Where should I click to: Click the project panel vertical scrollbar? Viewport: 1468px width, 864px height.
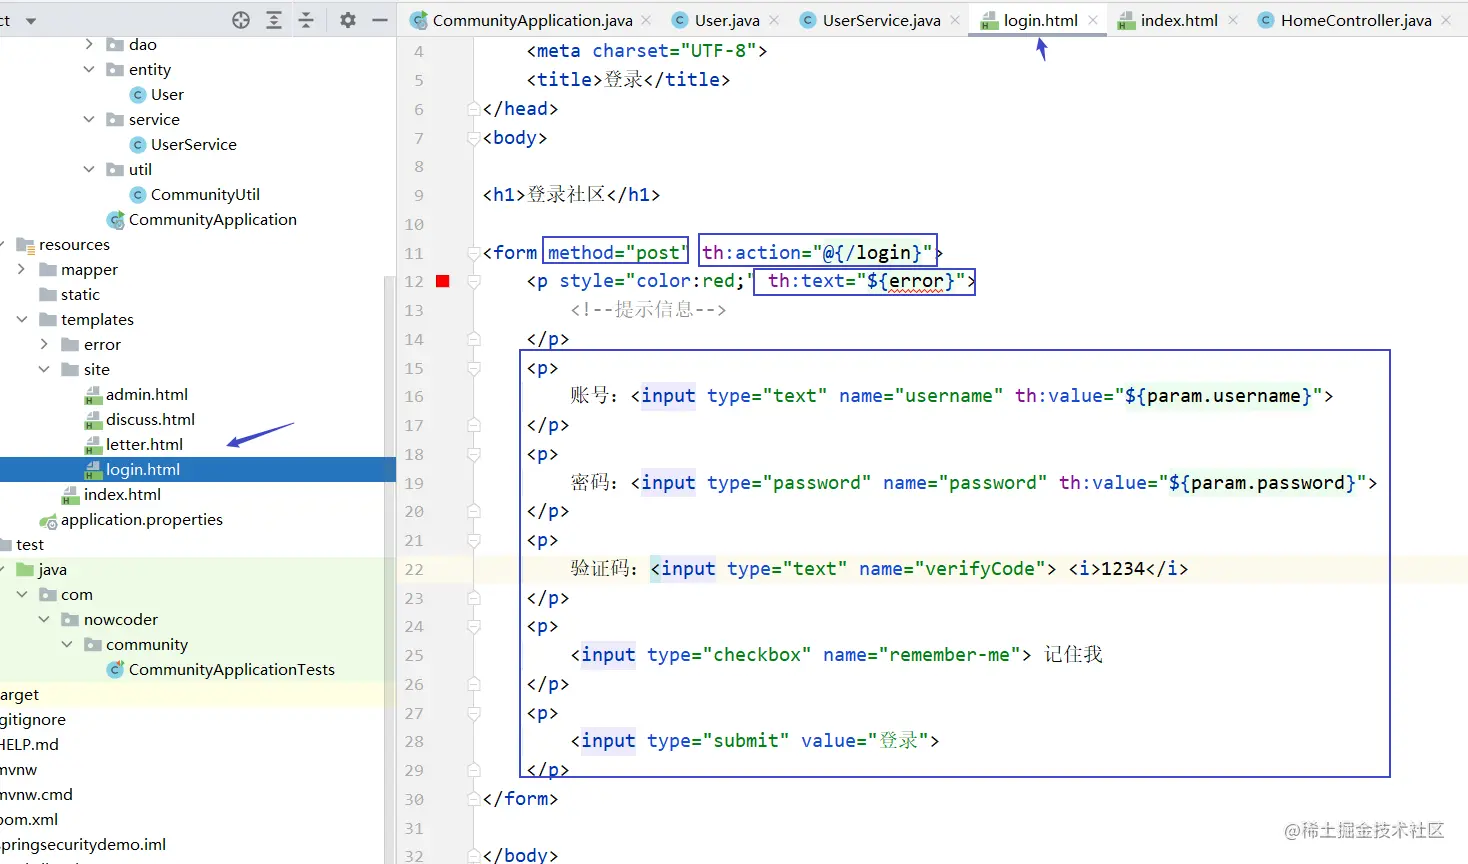tap(390, 570)
